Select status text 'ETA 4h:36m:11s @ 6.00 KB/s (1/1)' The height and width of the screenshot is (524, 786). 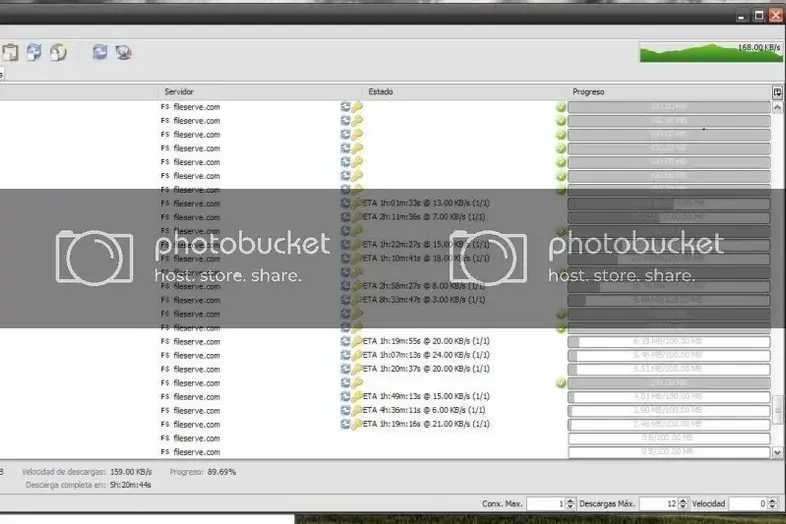(x=424, y=410)
